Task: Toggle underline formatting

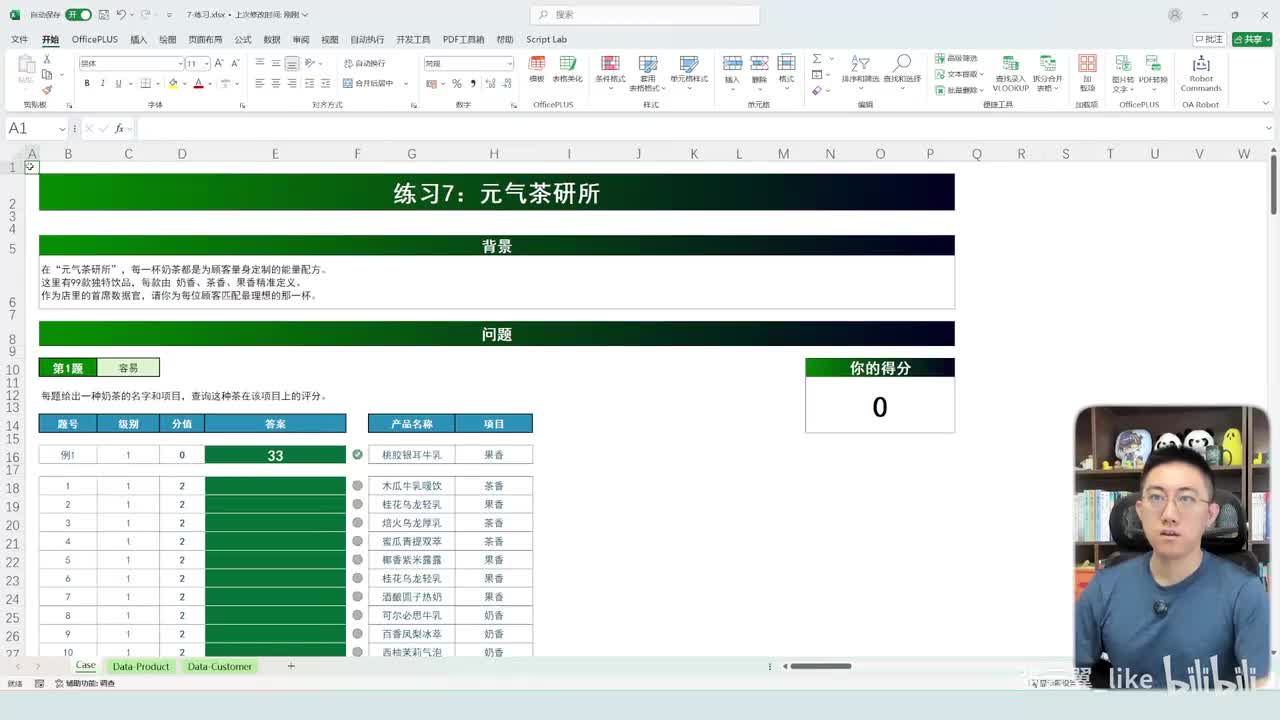Action: 118,83
